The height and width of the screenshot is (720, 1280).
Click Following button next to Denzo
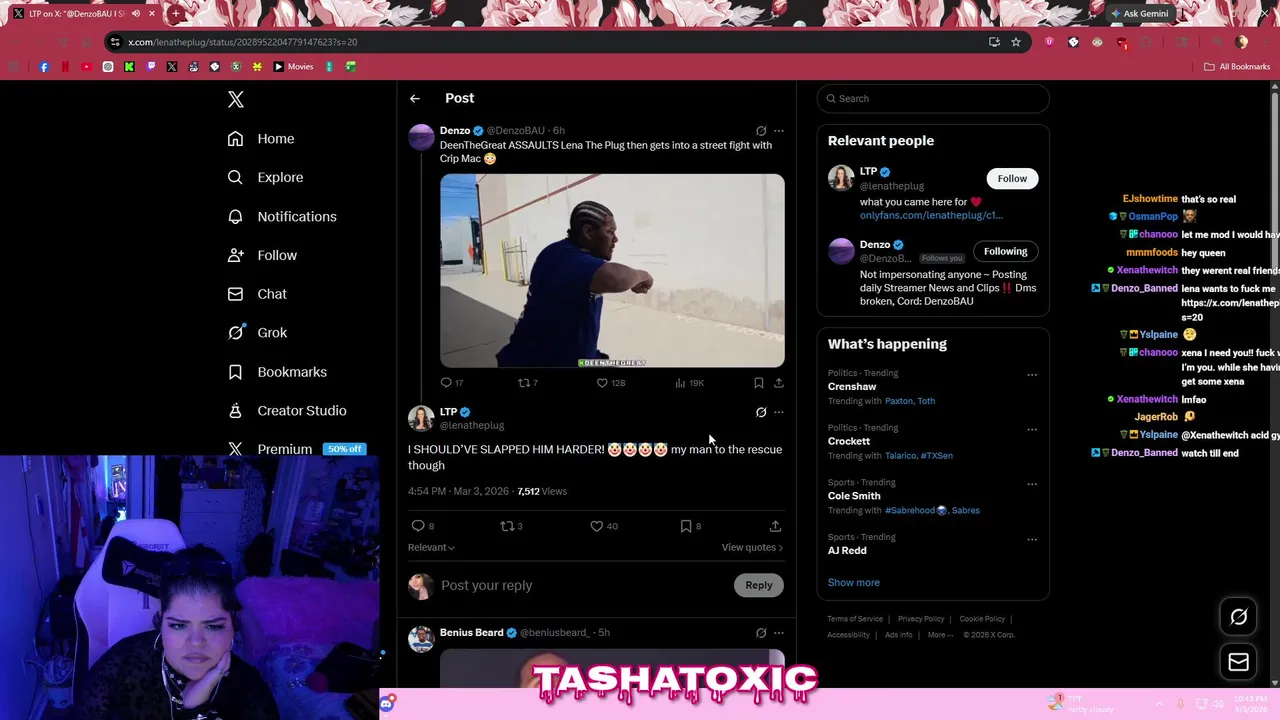coord(1006,251)
